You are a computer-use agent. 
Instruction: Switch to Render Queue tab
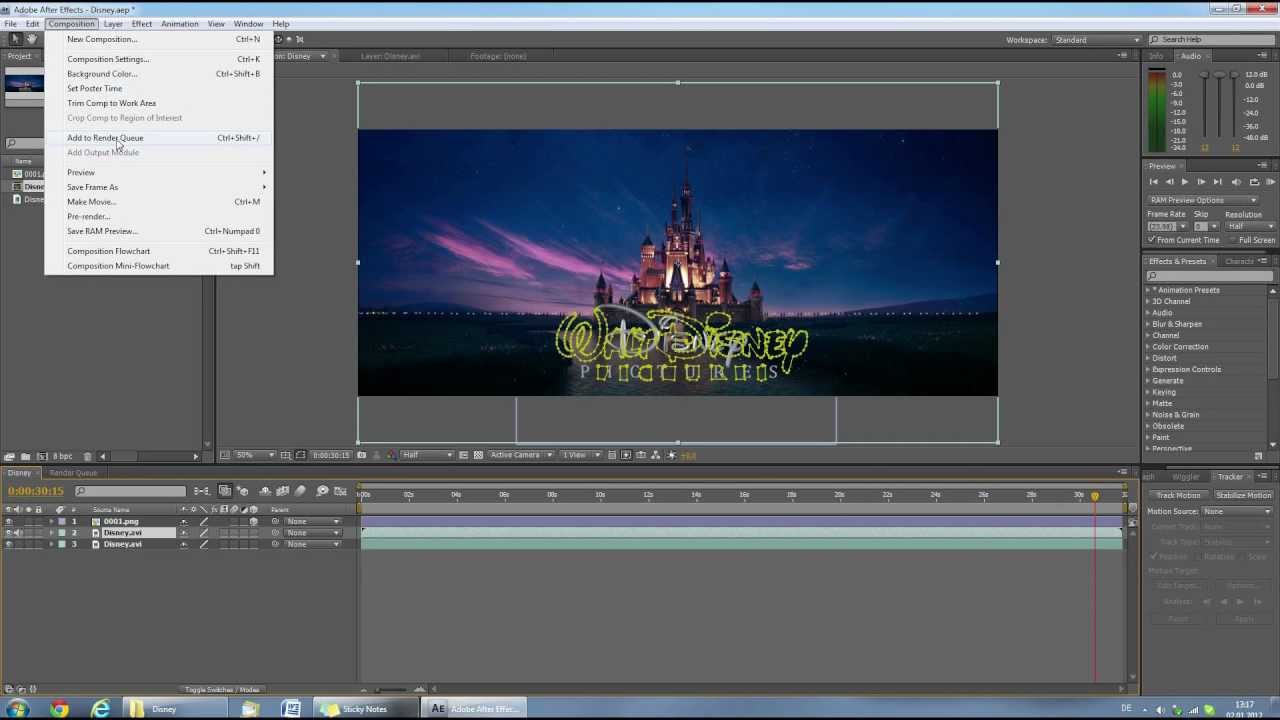(x=74, y=473)
